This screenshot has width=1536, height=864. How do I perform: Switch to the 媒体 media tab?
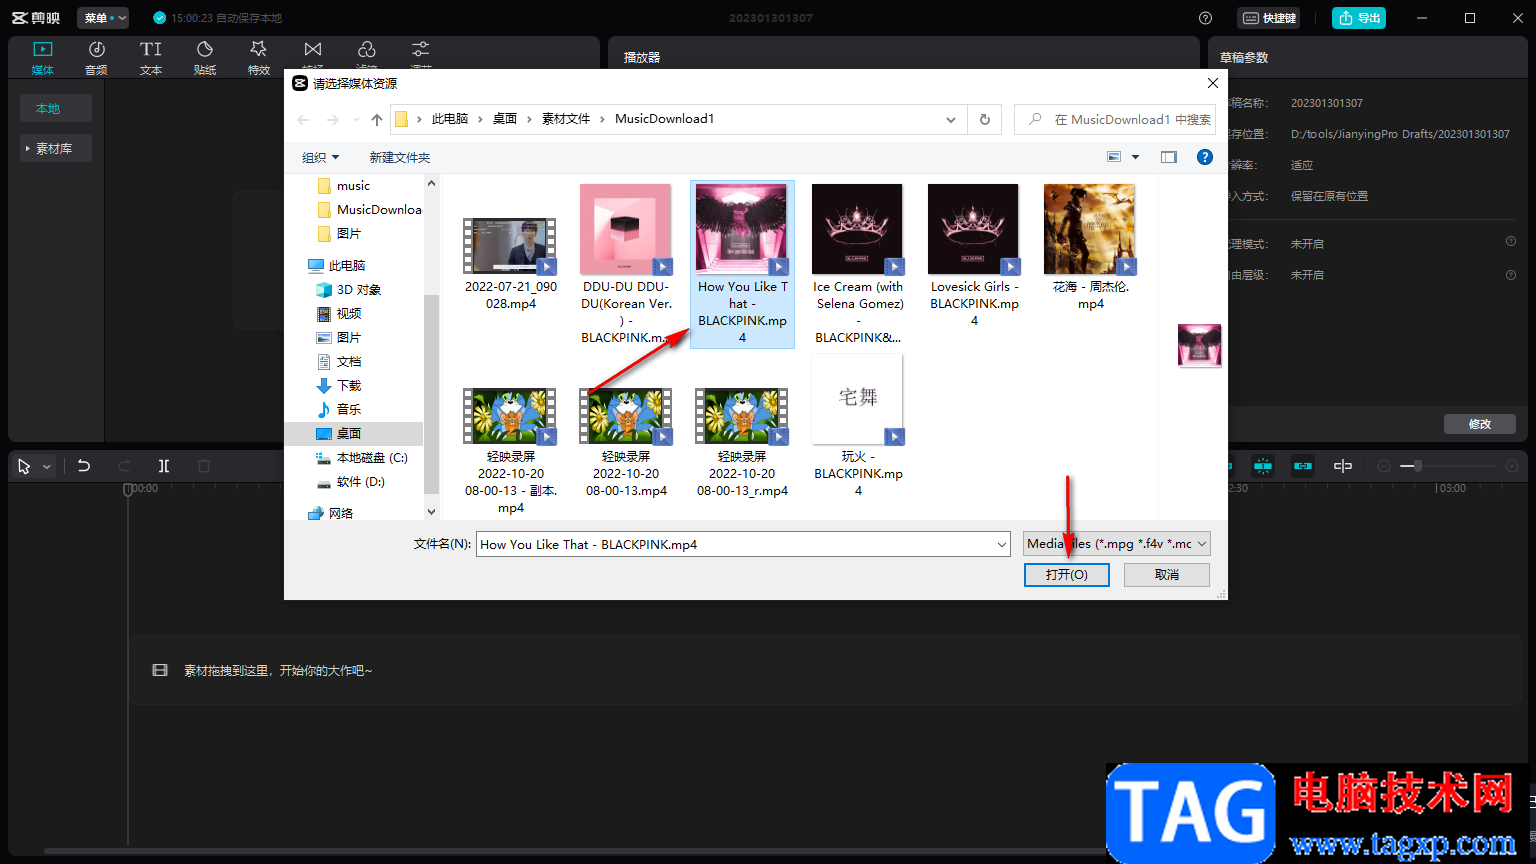point(43,58)
